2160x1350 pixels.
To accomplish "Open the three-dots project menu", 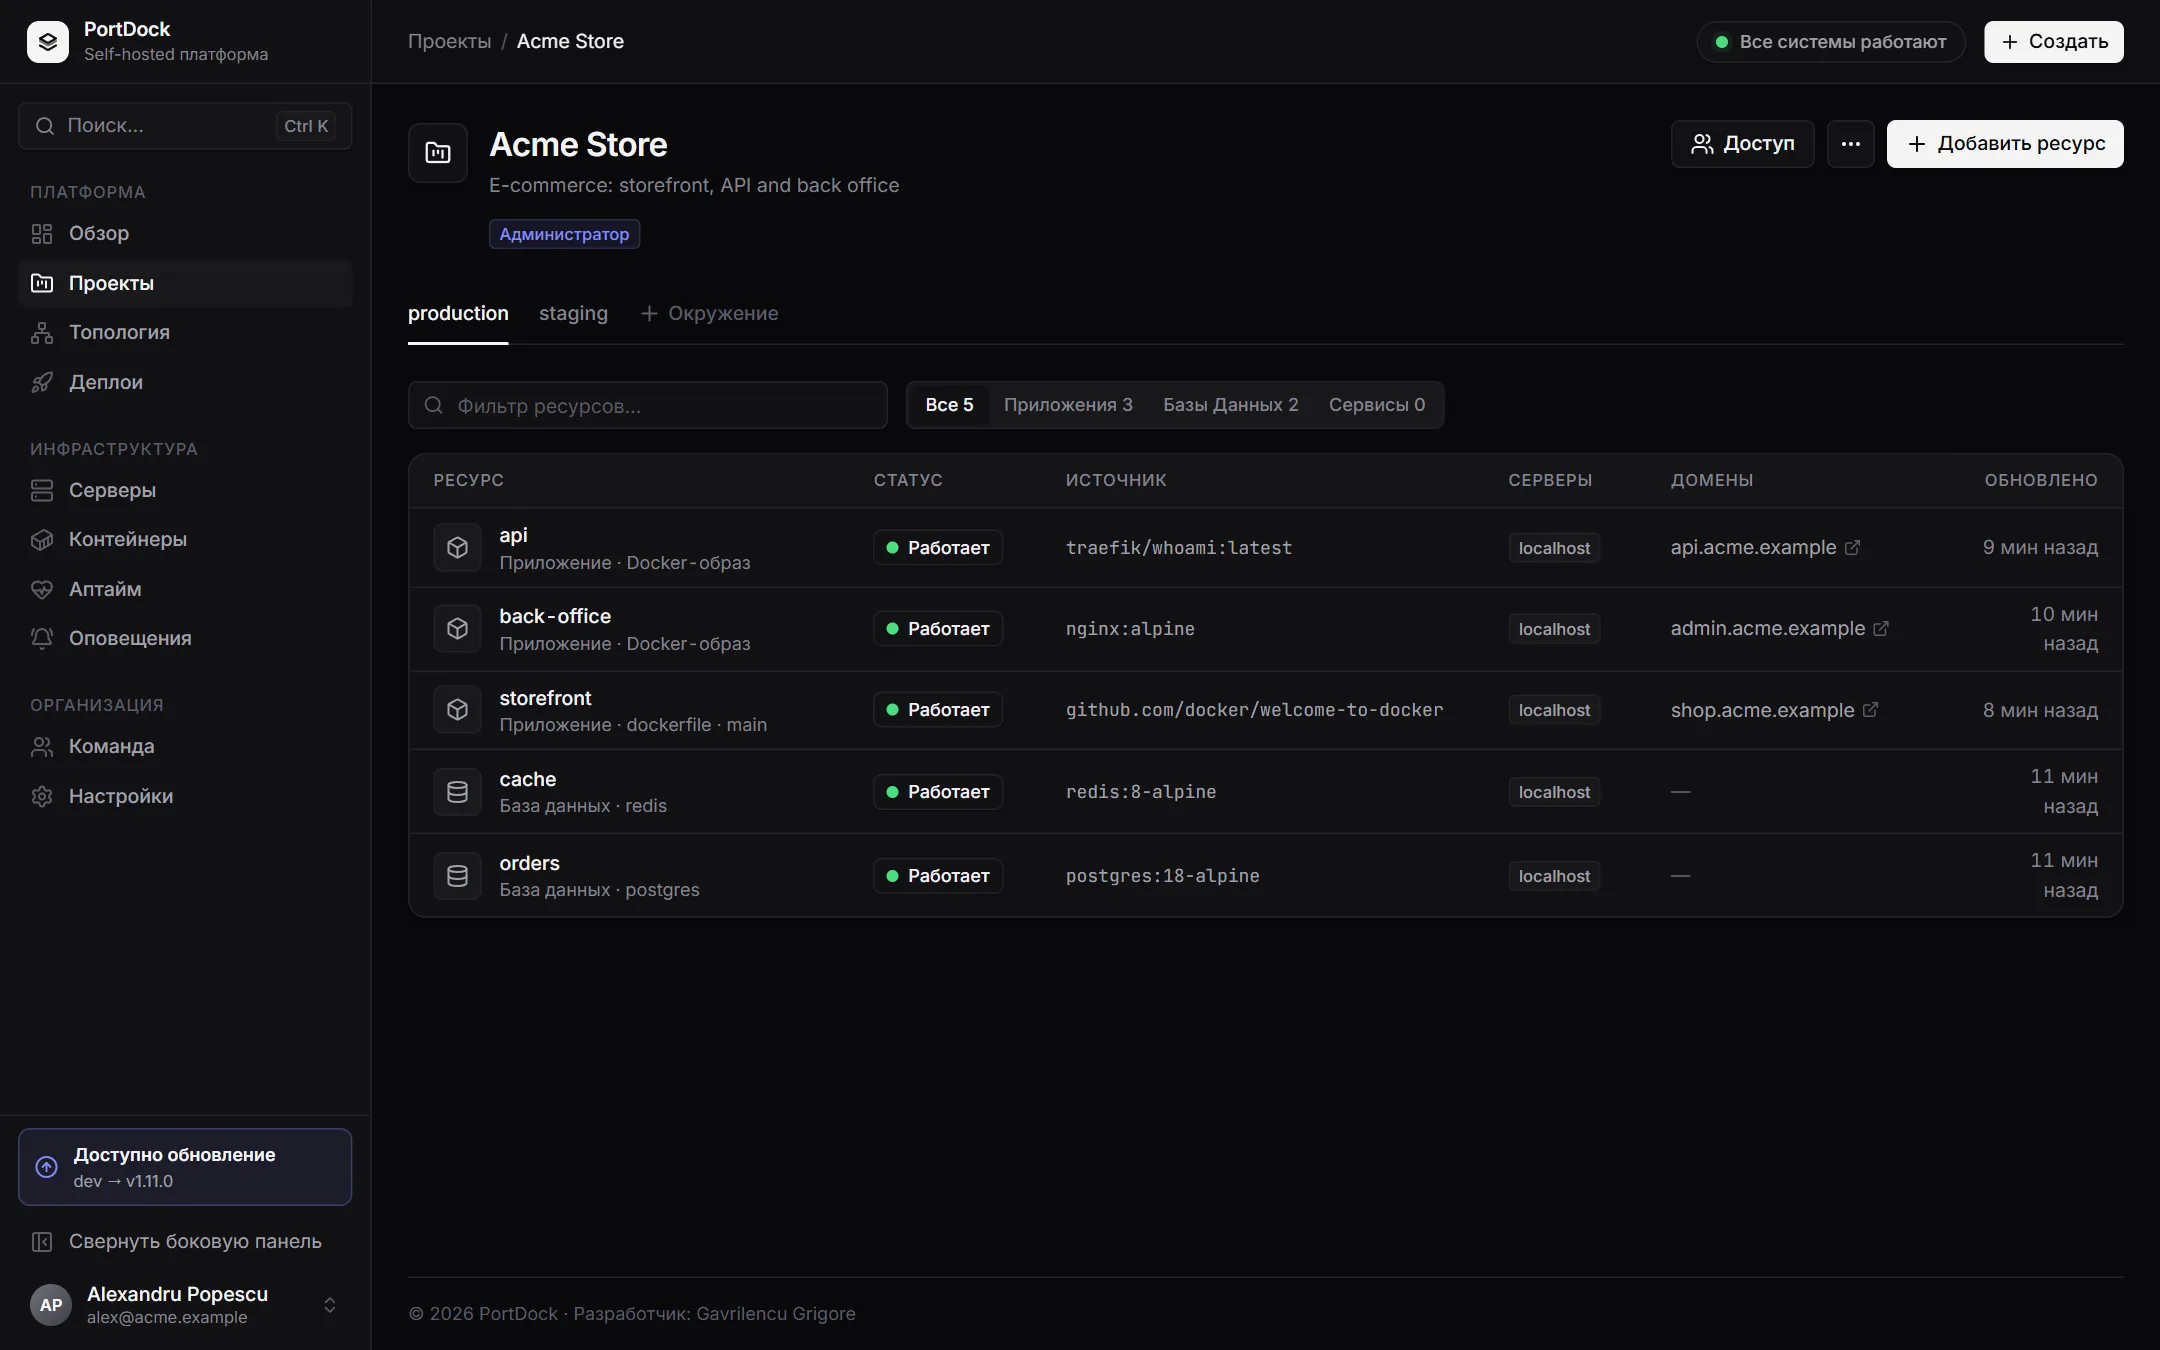I will click(1850, 144).
